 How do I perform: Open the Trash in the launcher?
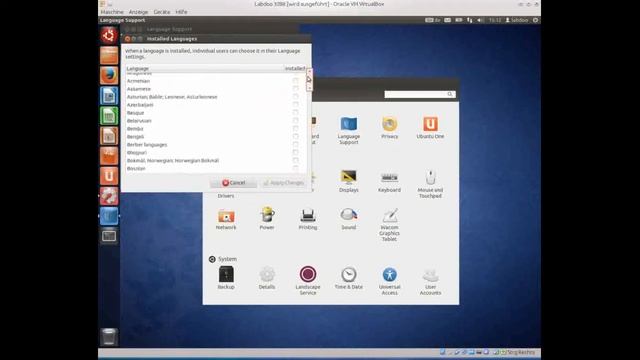click(x=109, y=337)
